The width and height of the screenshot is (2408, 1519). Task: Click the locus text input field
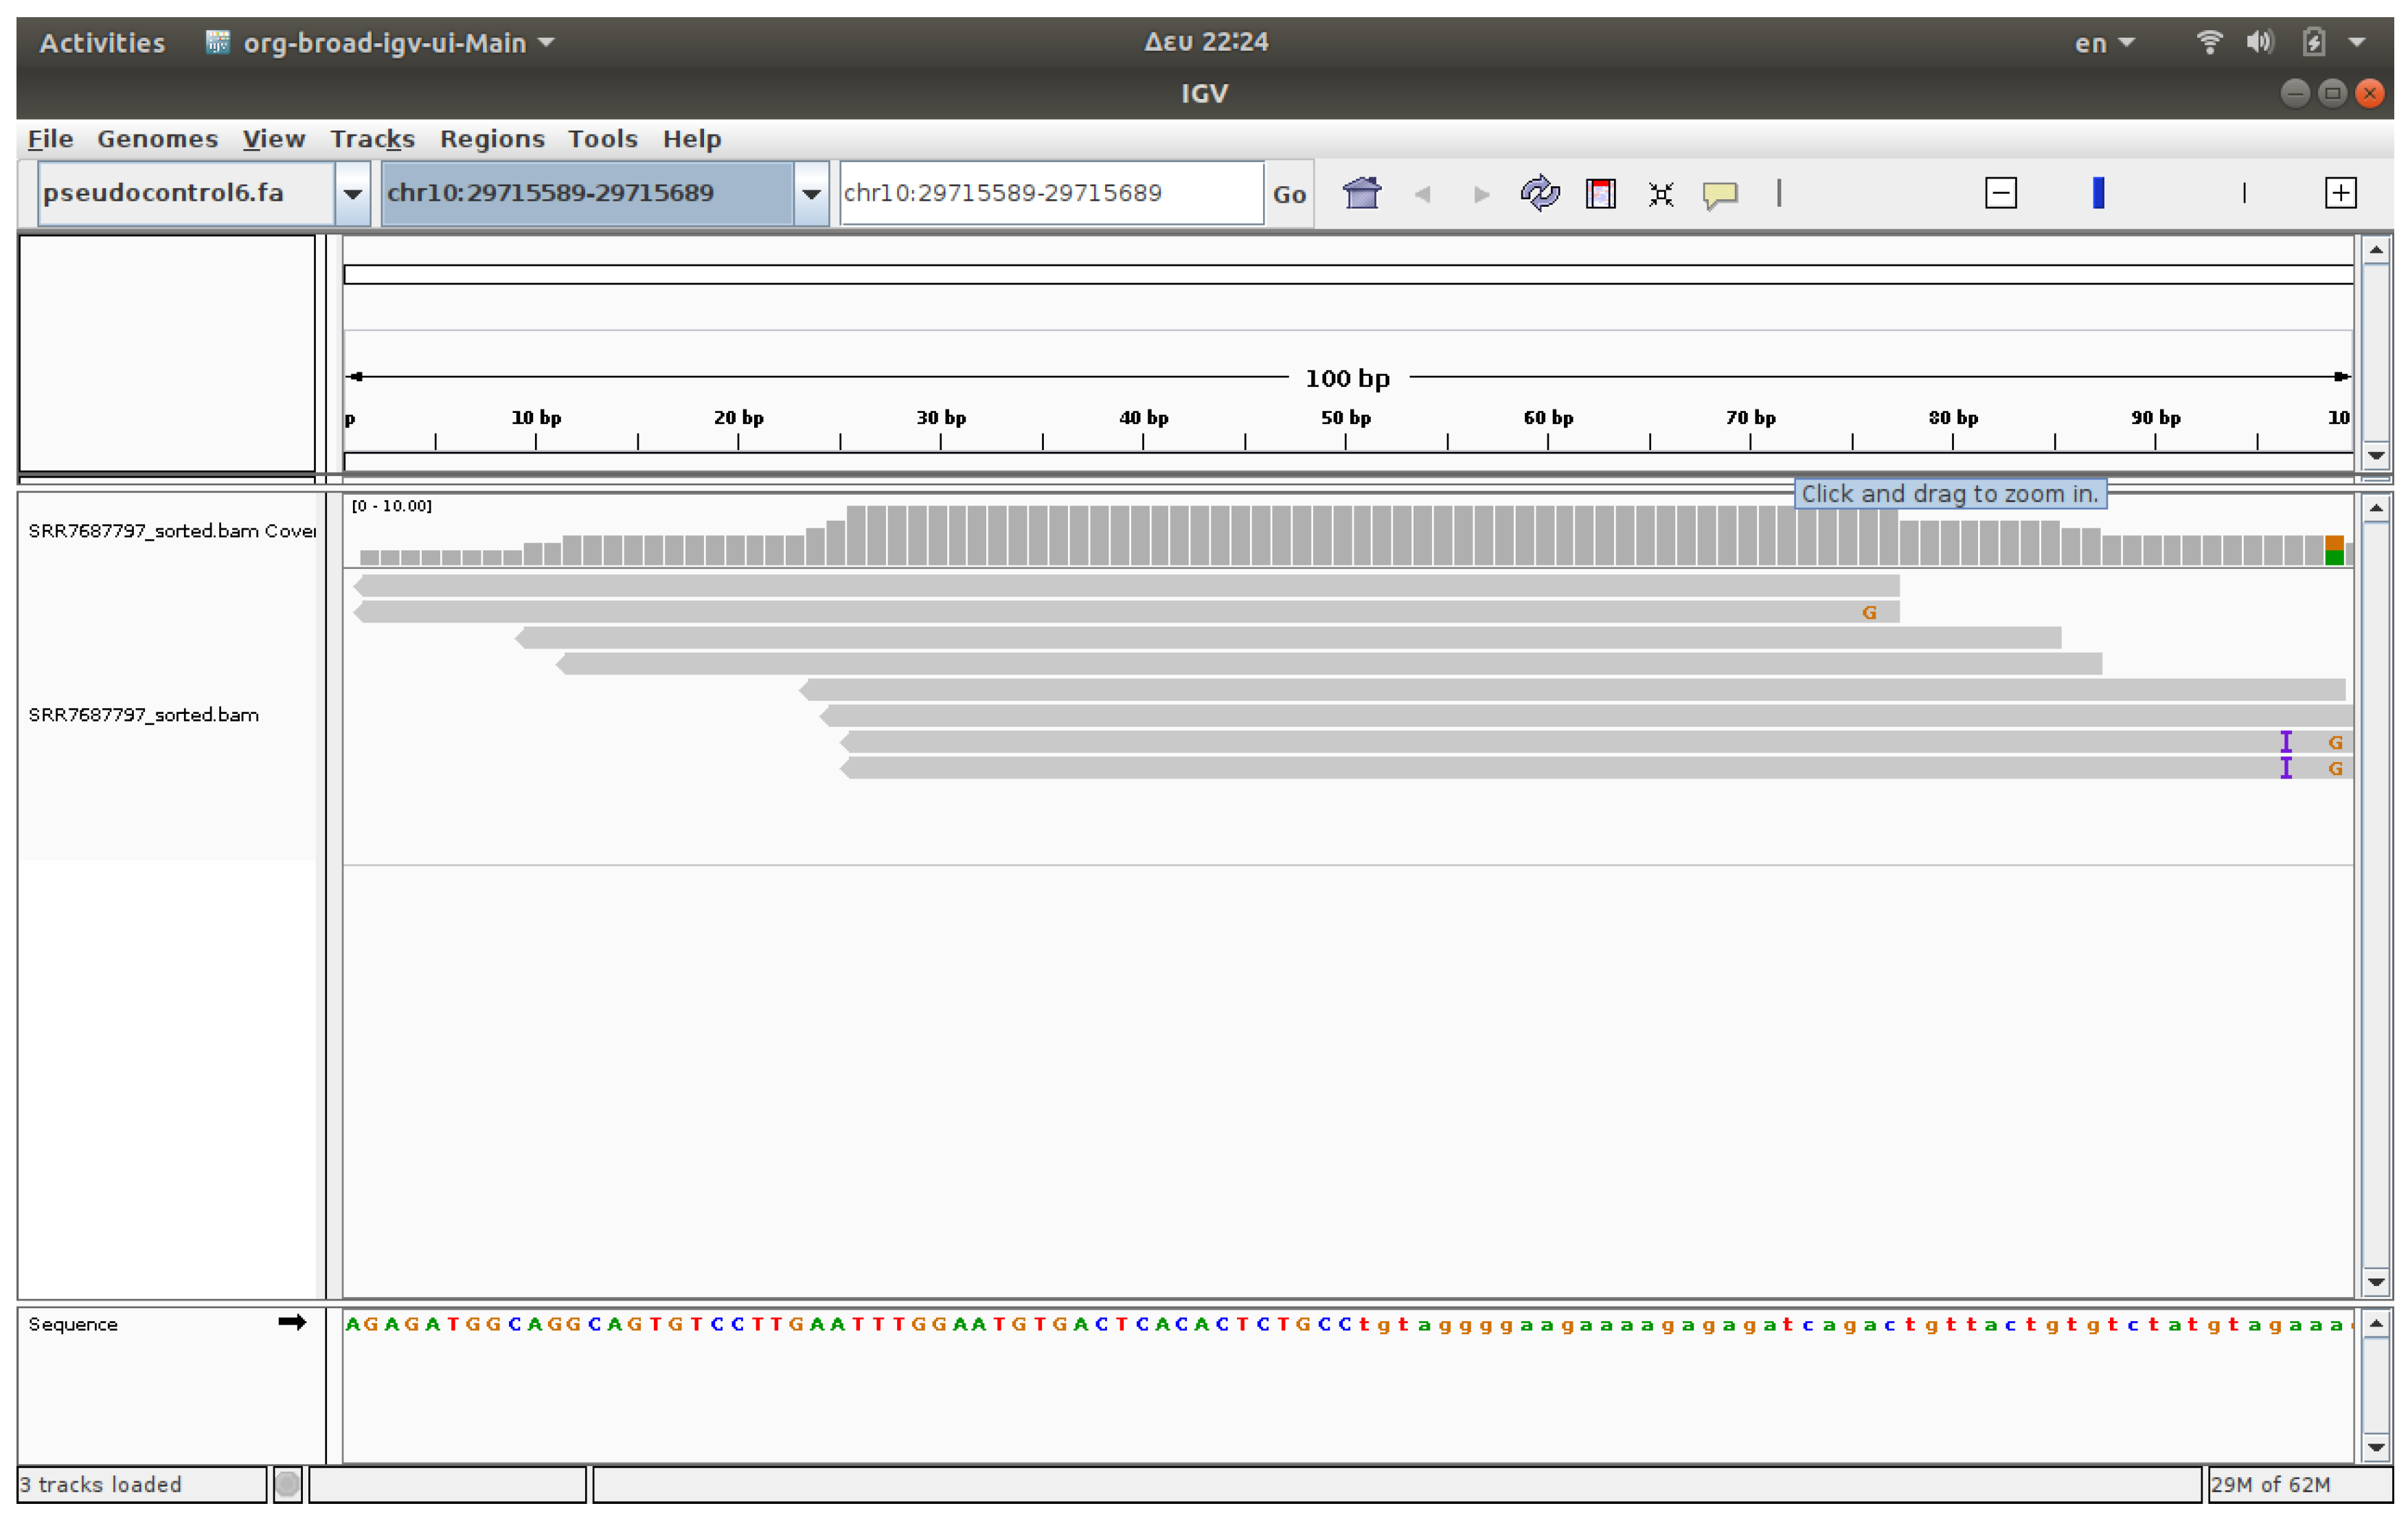(1050, 193)
